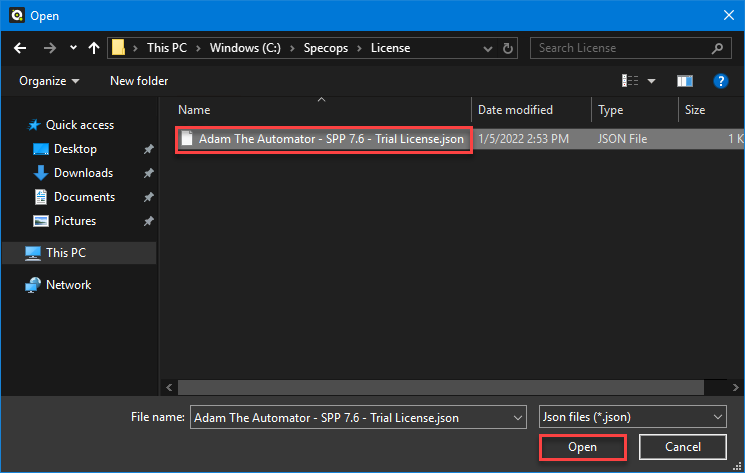The width and height of the screenshot is (745, 473).
Task: Change the view layout icon
Action: point(630,81)
